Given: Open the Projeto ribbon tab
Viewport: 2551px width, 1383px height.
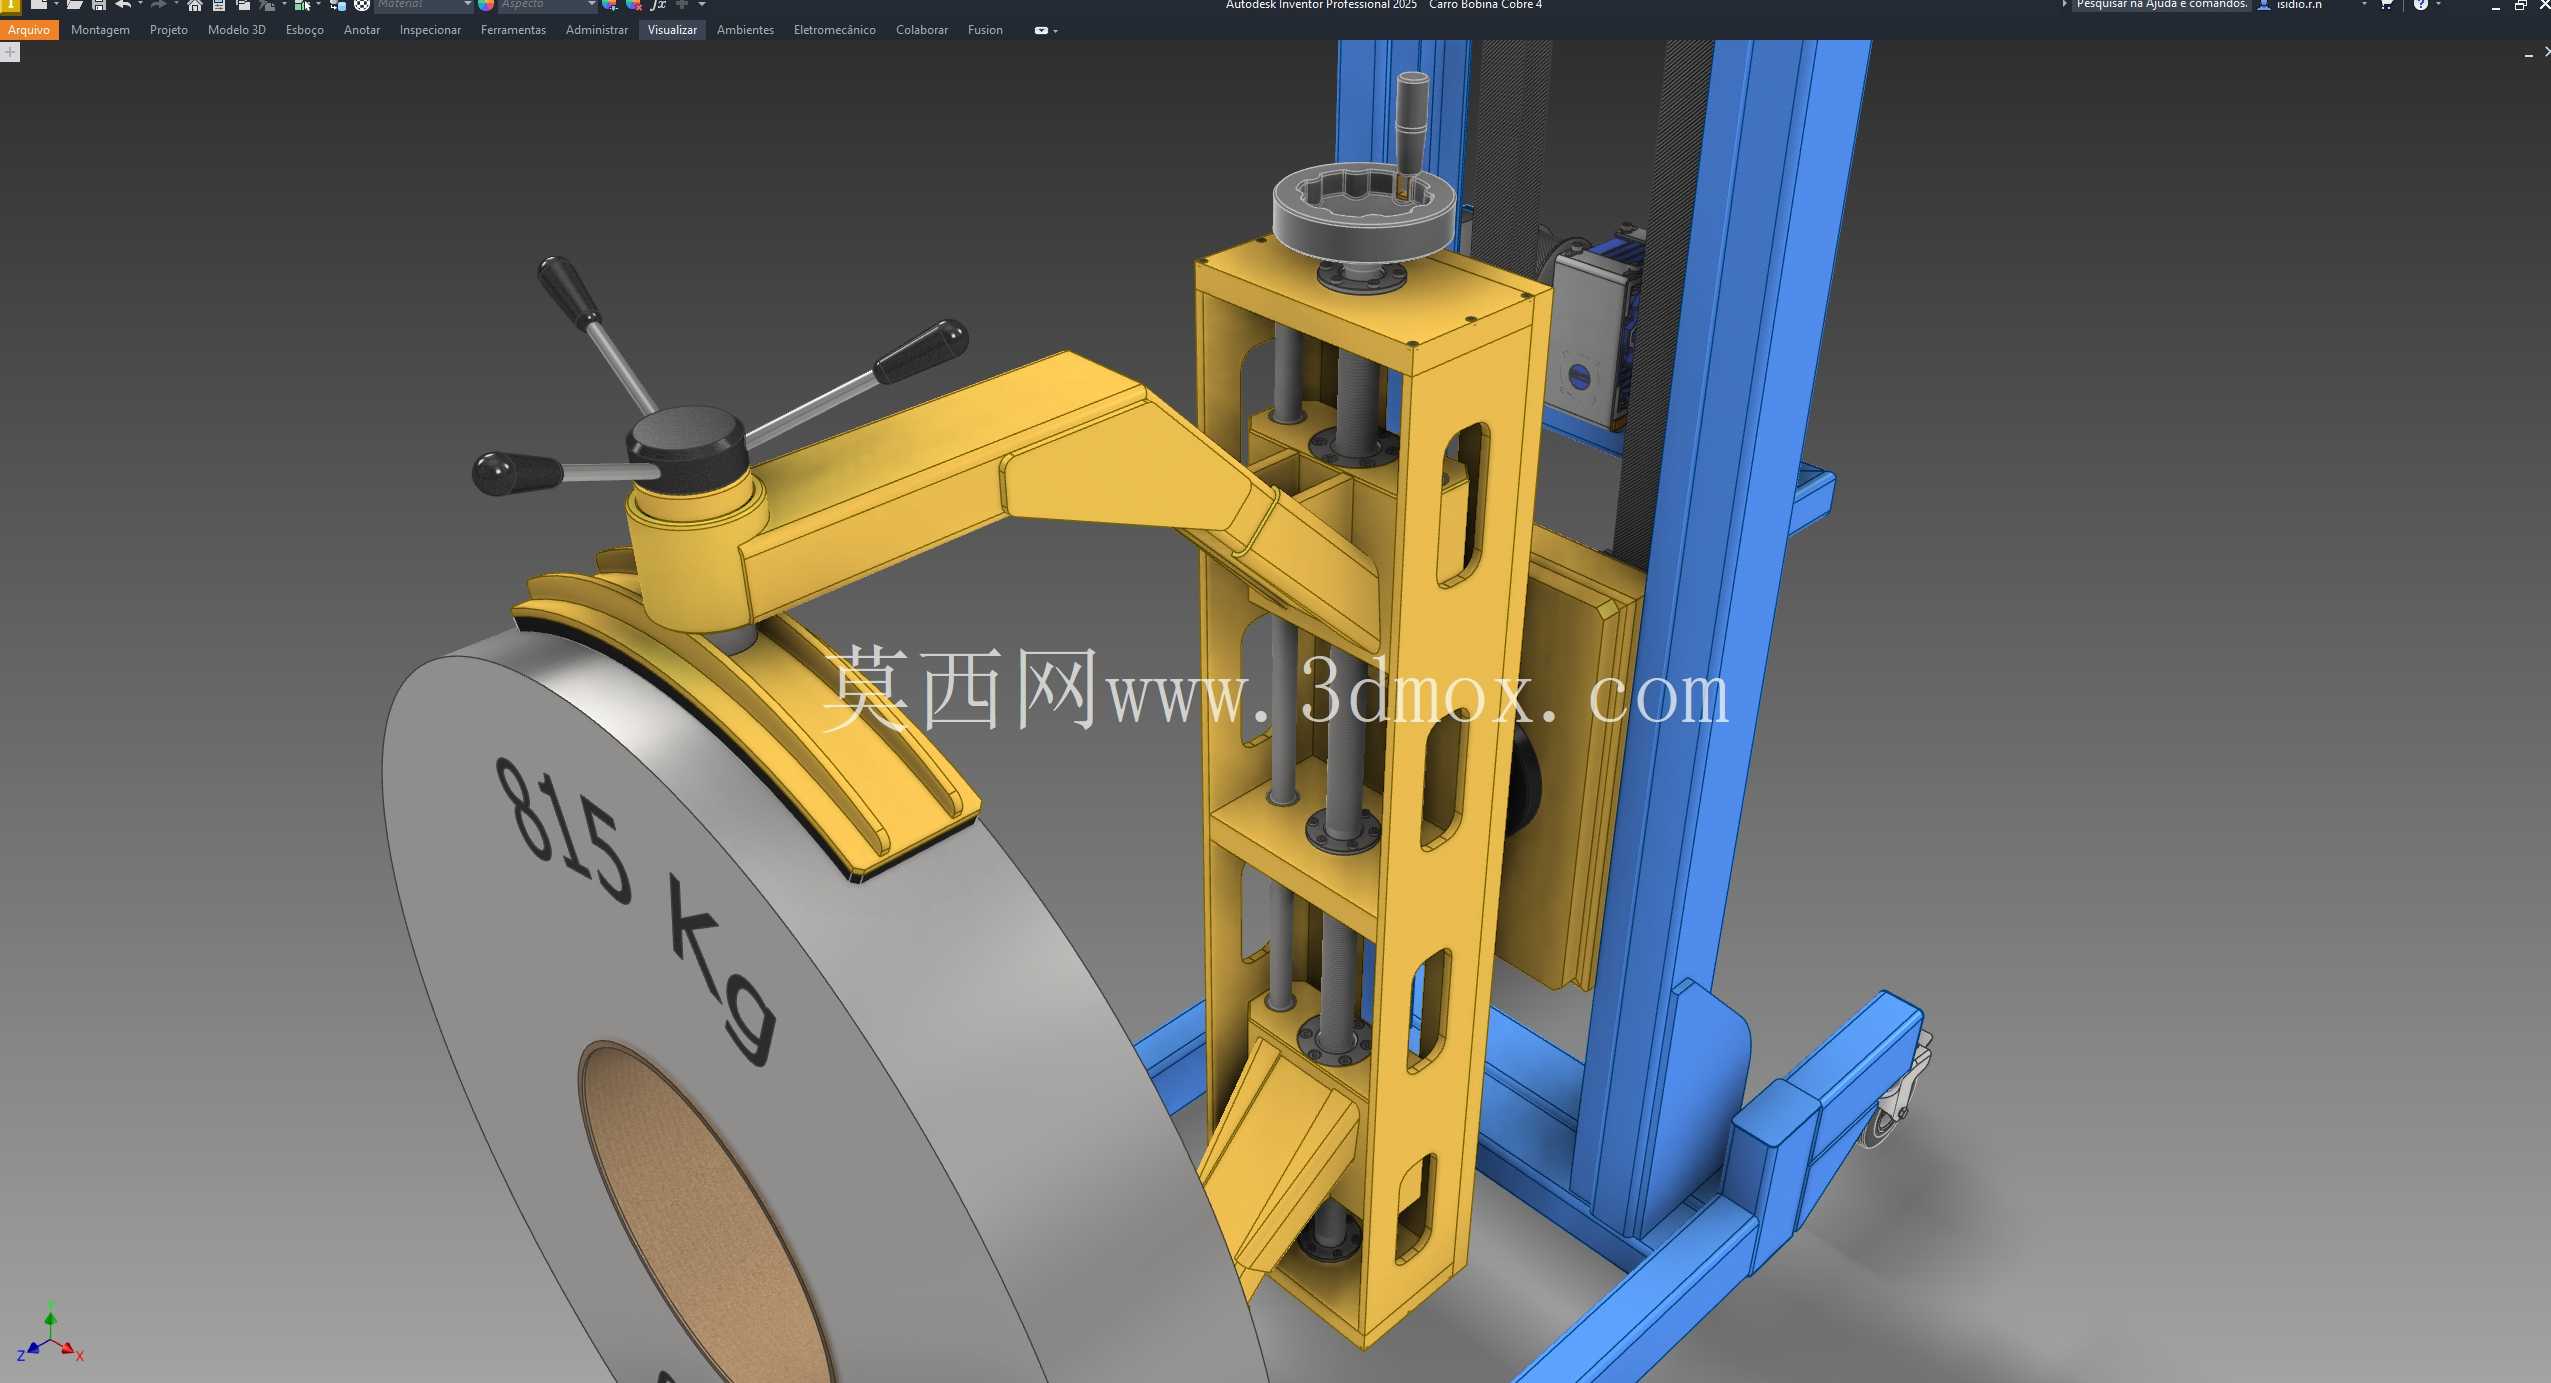Looking at the screenshot, I should click(x=169, y=30).
